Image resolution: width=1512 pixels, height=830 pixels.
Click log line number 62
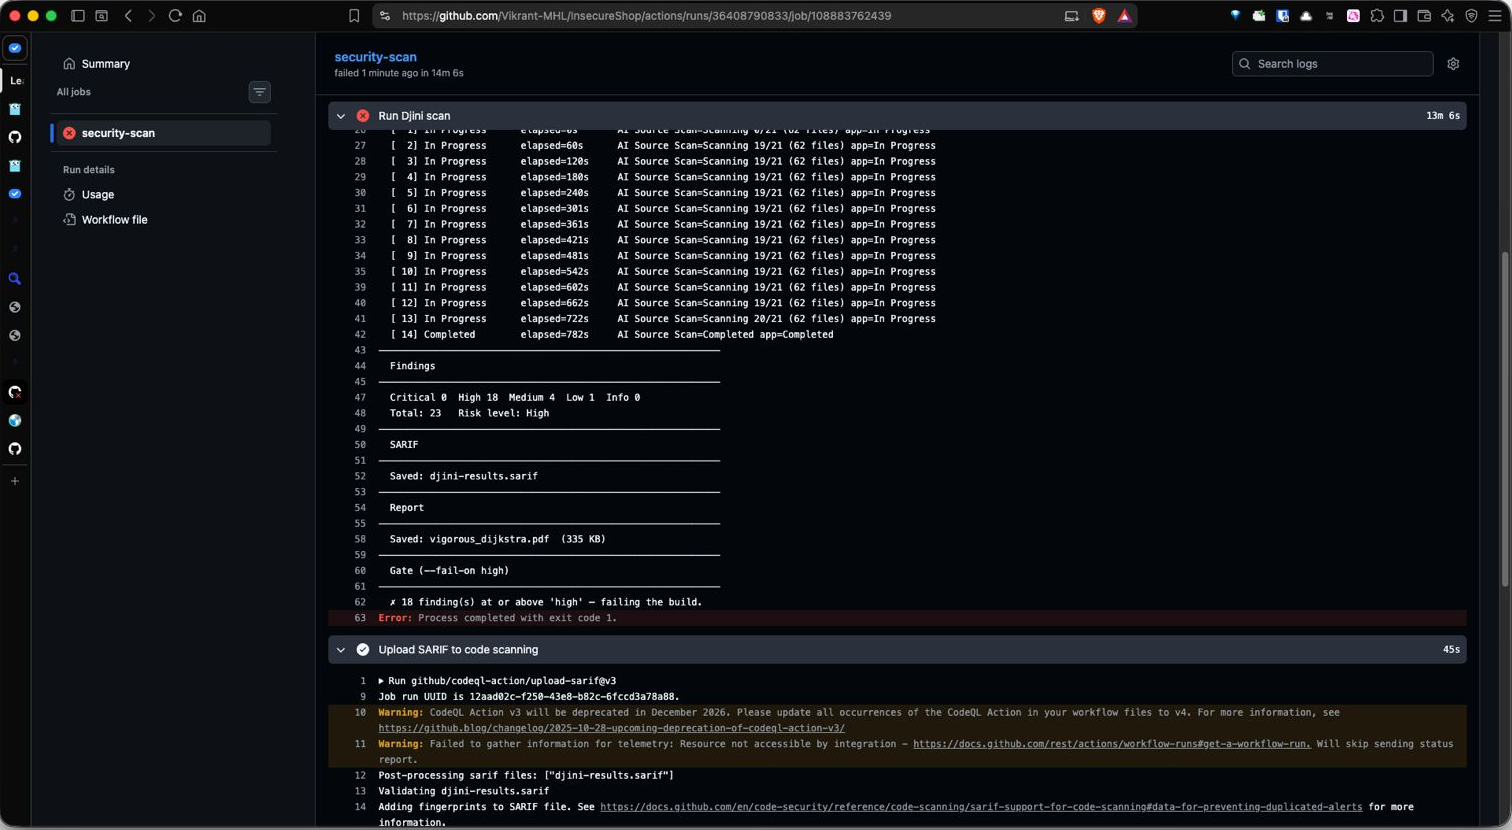360,602
